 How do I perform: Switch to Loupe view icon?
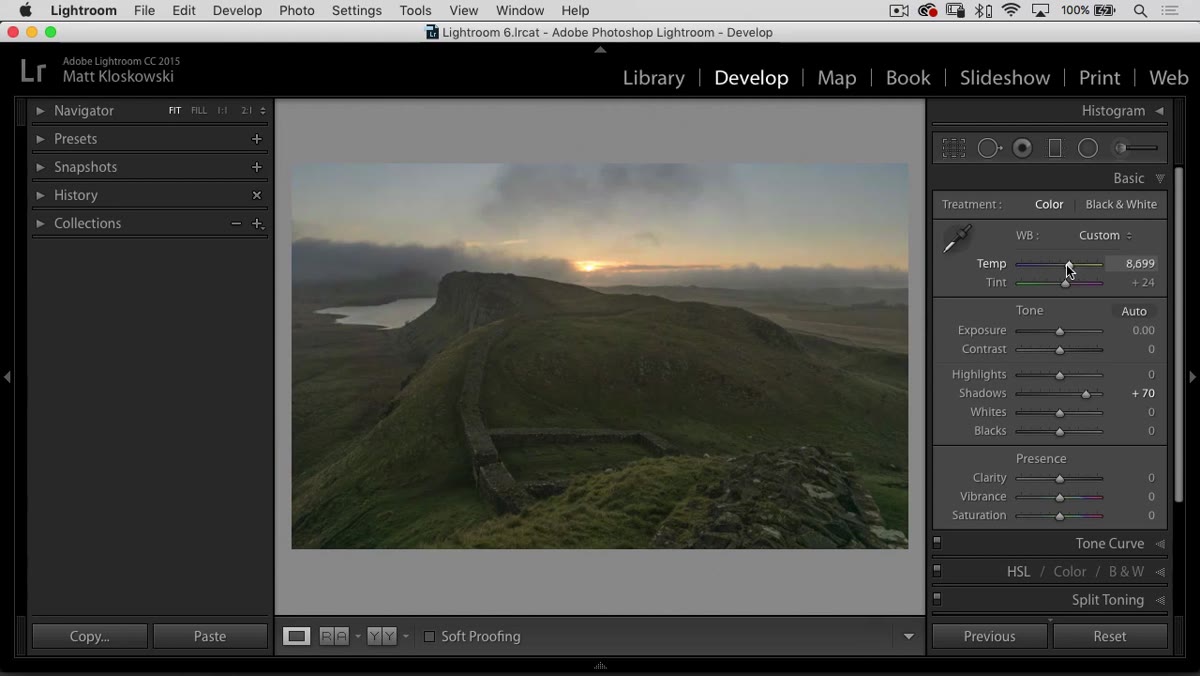(297, 636)
